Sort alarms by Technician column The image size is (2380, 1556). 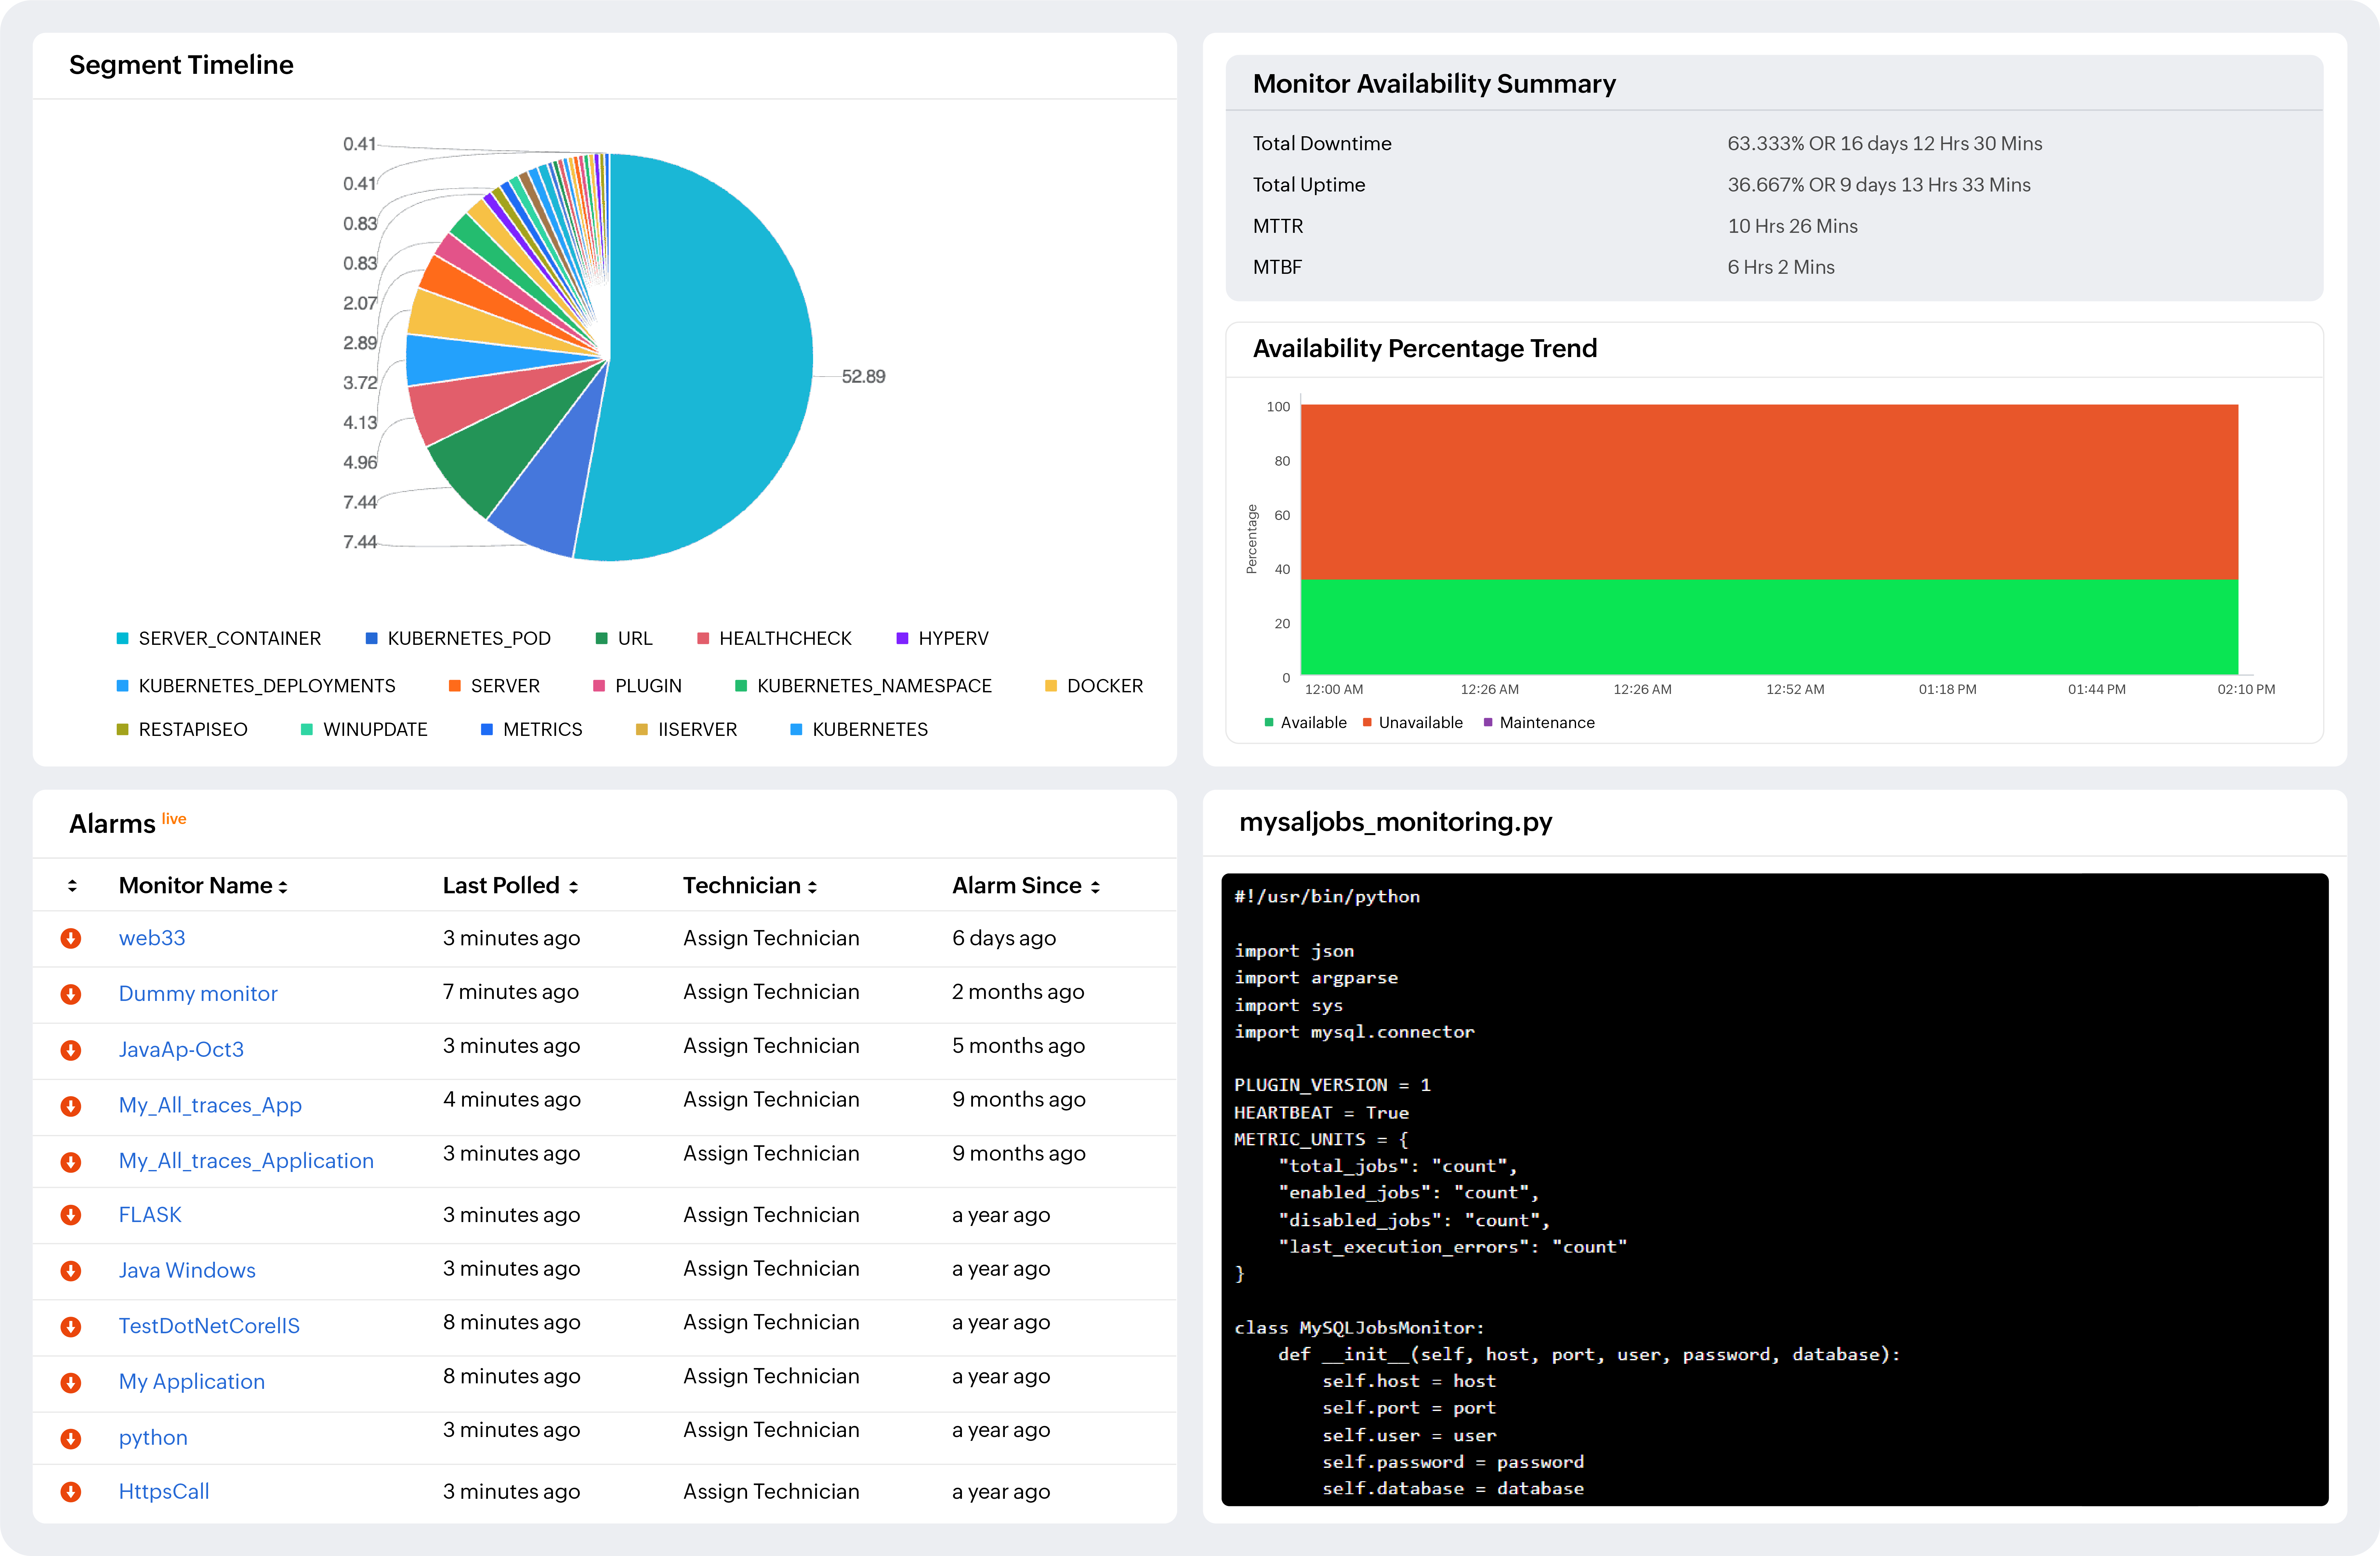point(750,886)
